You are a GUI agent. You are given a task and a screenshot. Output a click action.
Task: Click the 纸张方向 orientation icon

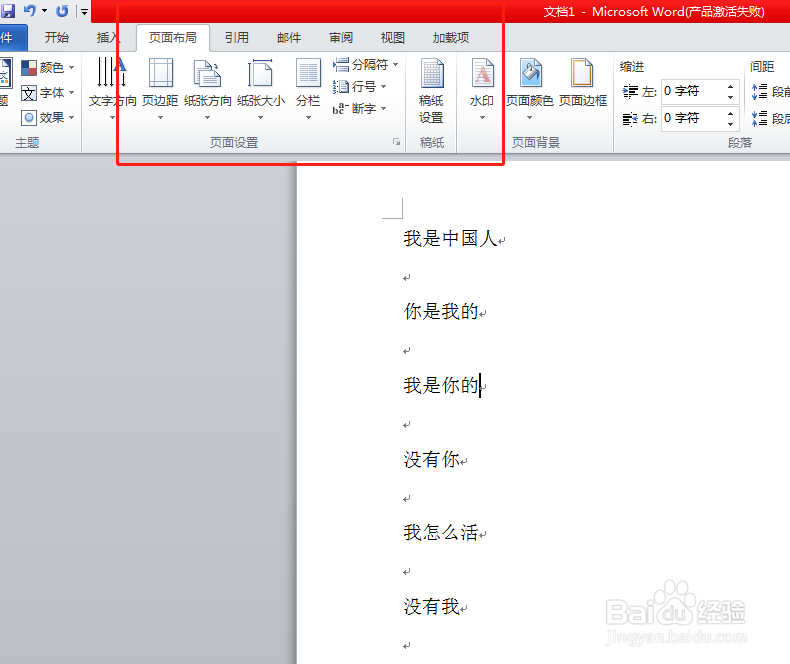tap(208, 74)
